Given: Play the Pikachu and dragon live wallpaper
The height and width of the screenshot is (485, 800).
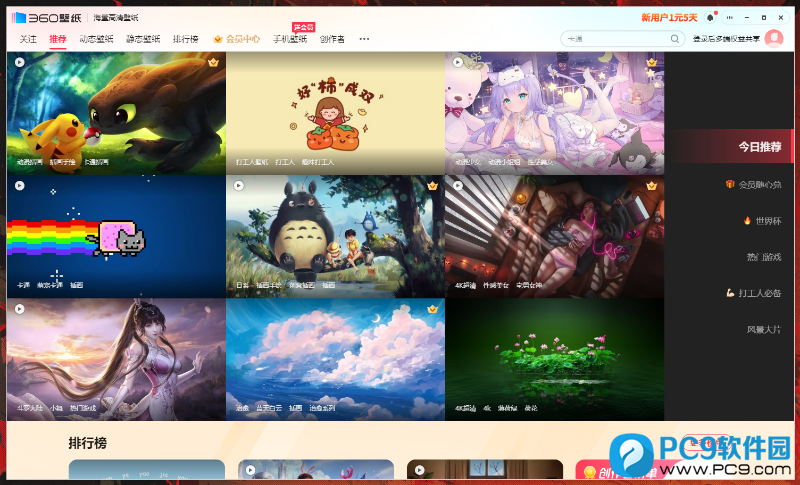Looking at the screenshot, I should pos(19,62).
